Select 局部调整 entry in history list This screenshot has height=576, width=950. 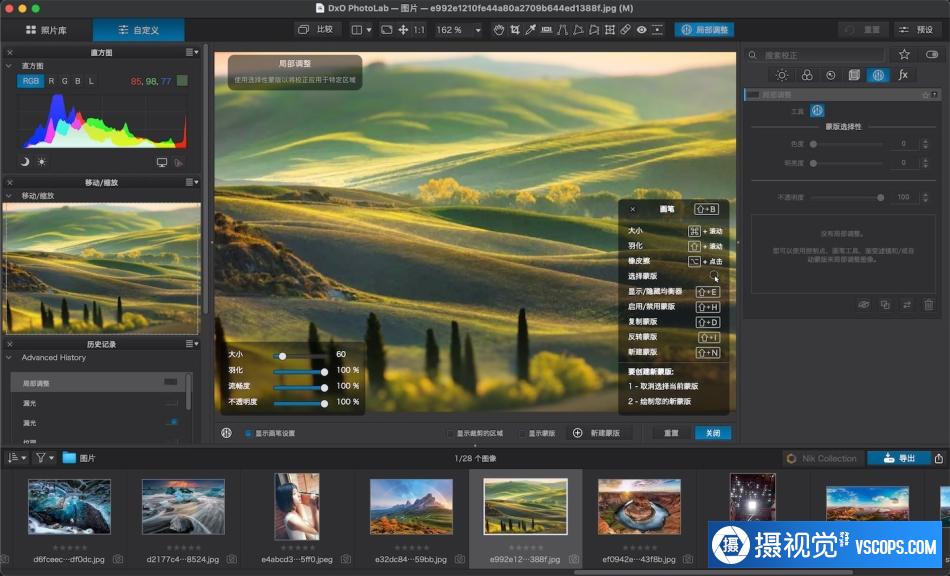pos(99,383)
